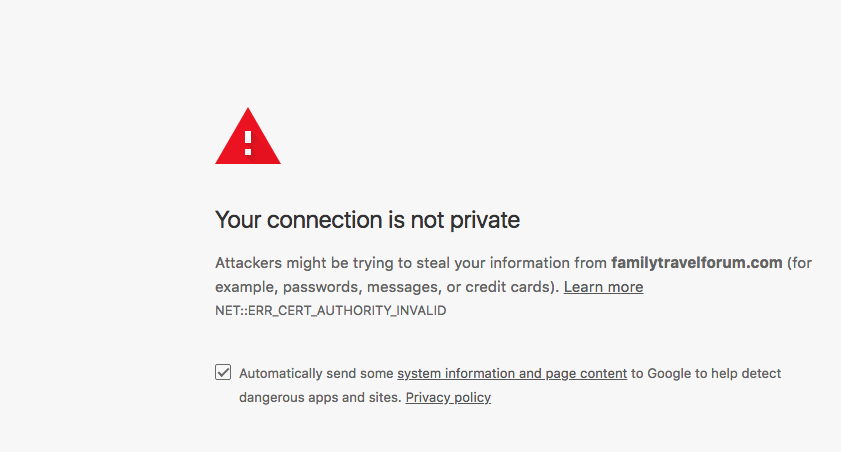The width and height of the screenshot is (841, 452).
Task: Click the word messages in the description
Action: click(x=403, y=287)
